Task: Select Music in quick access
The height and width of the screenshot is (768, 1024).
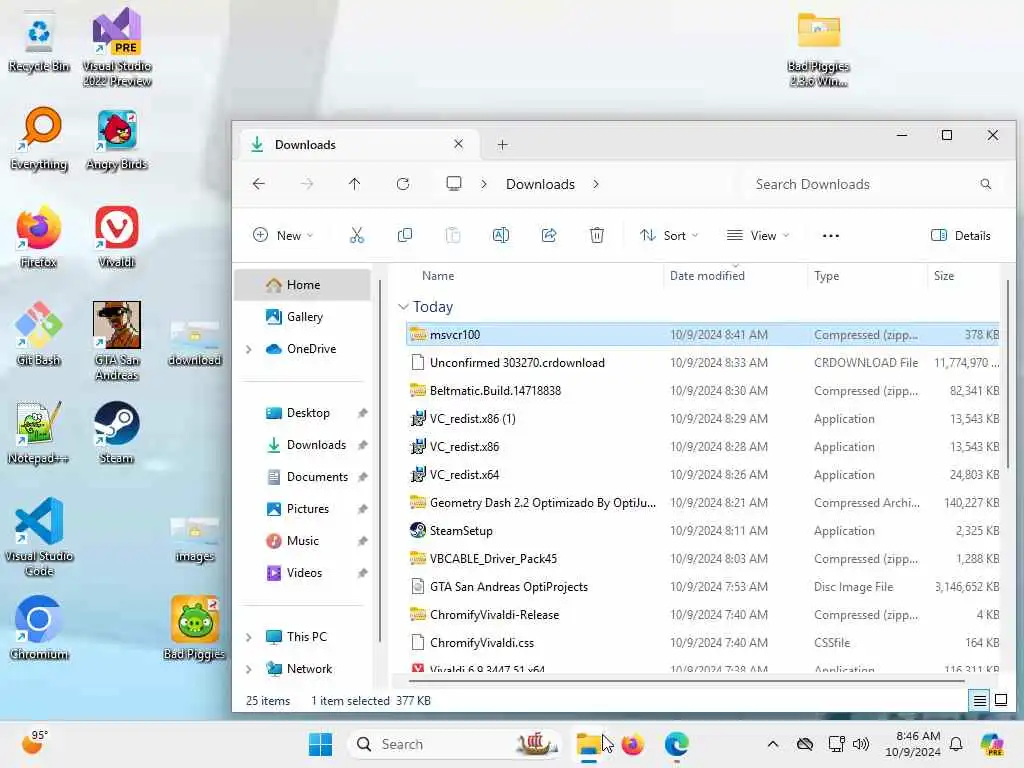Action: coord(302,541)
